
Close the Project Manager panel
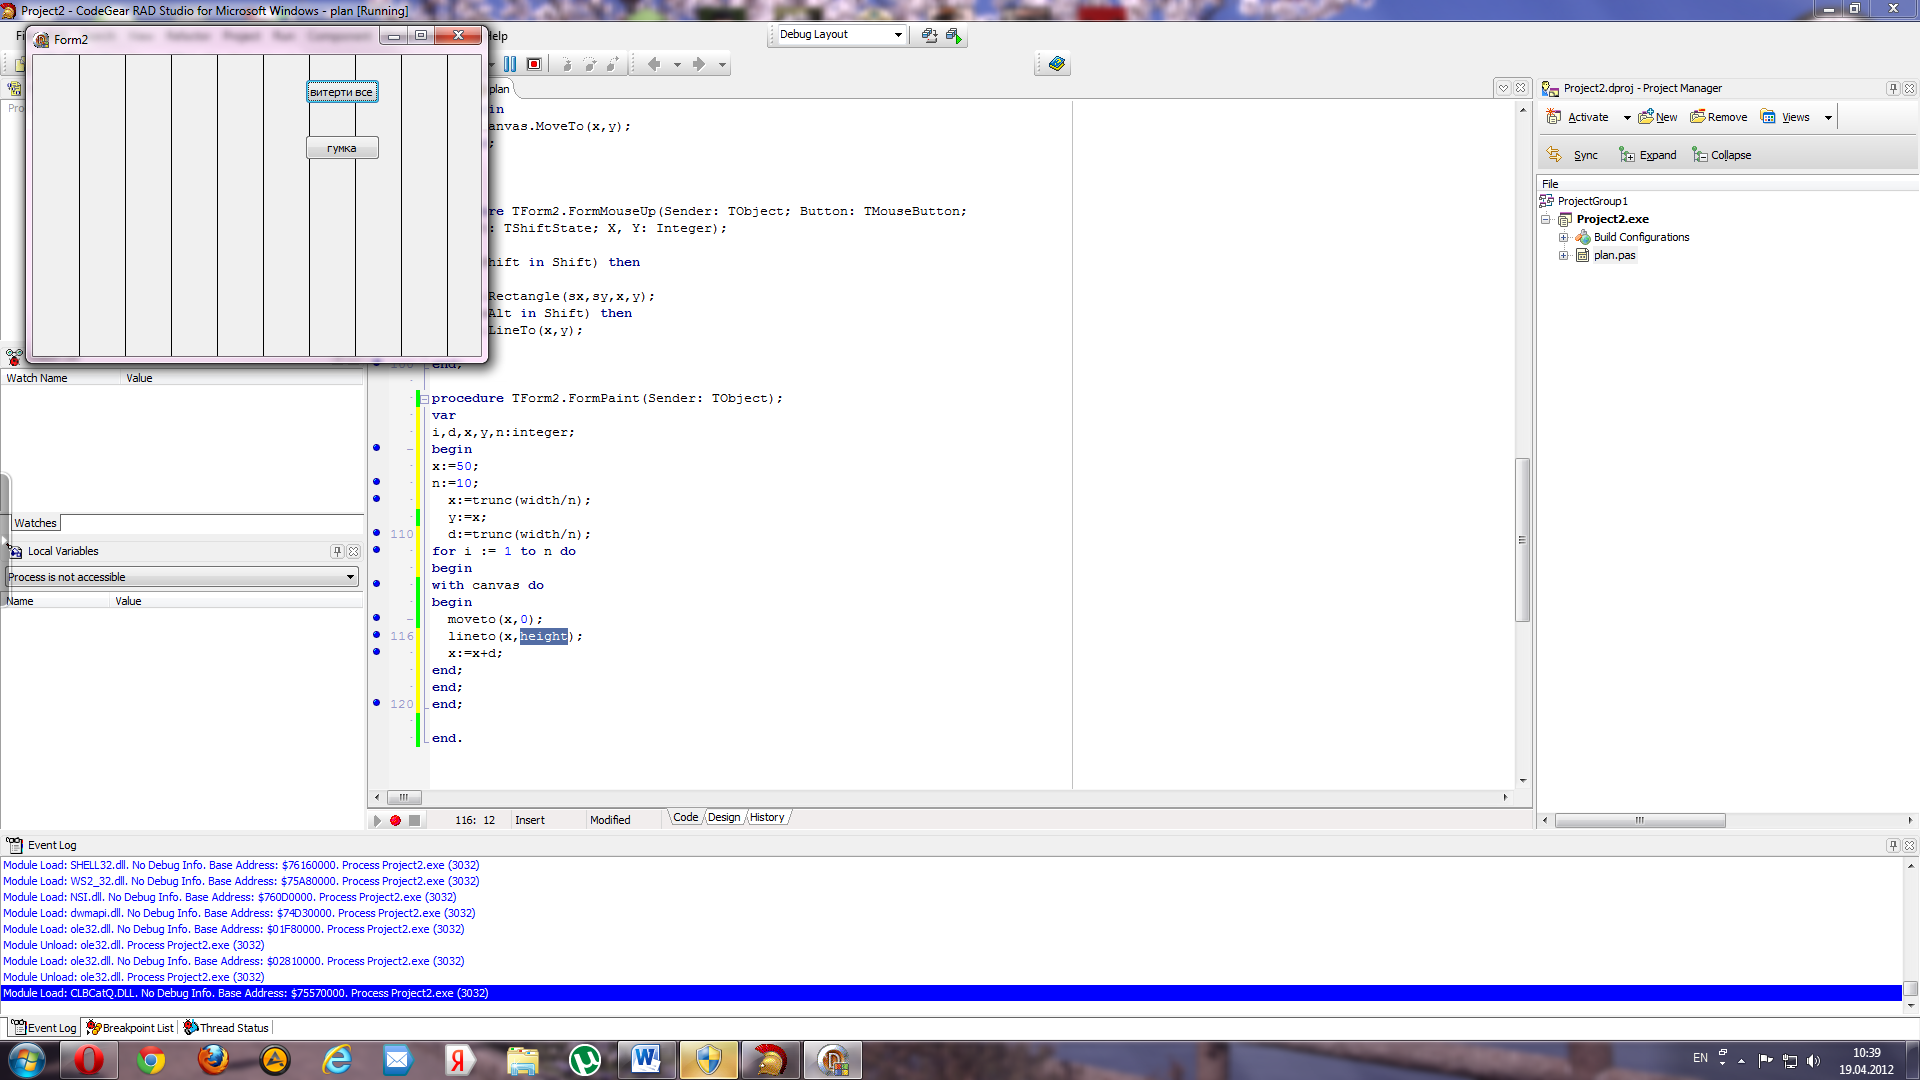pyautogui.click(x=1909, y=88)
